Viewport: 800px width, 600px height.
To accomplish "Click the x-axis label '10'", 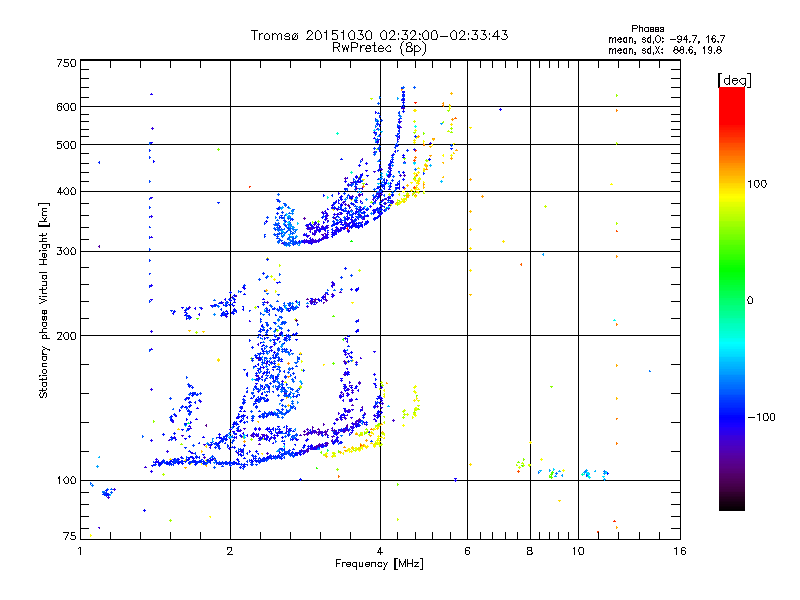I will coord(578,551).
